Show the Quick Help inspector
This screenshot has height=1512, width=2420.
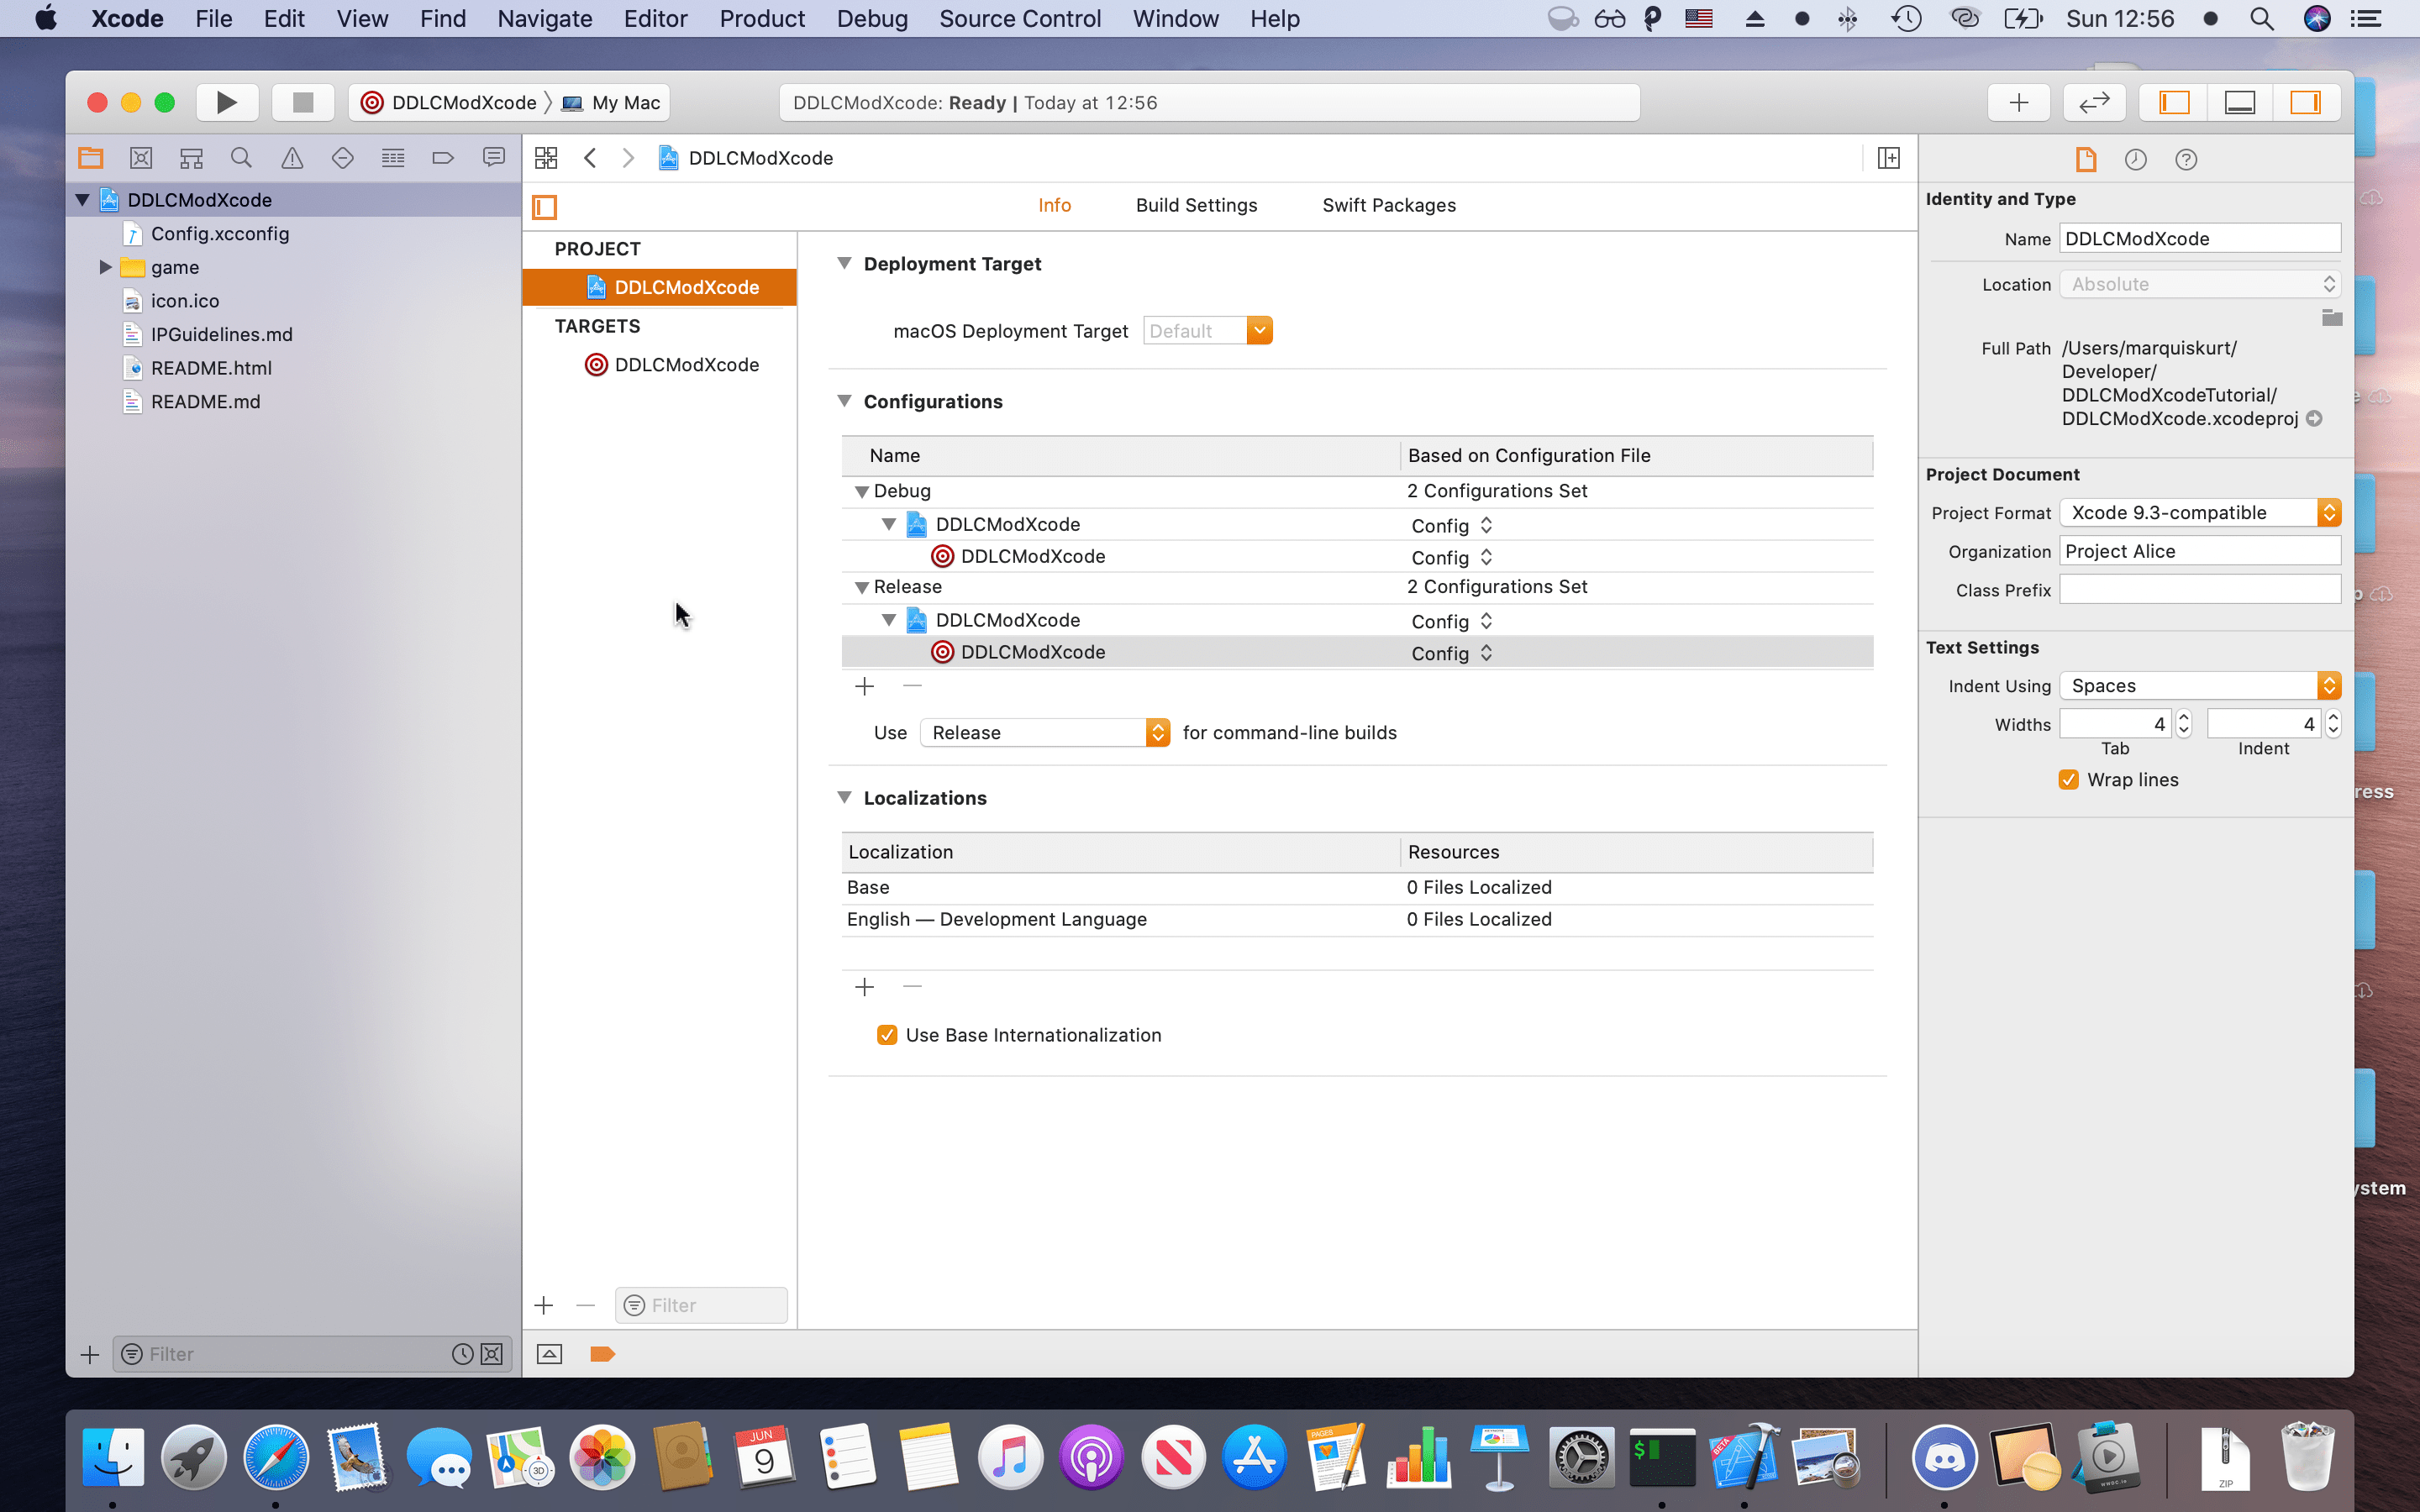tap(2186, 159)
